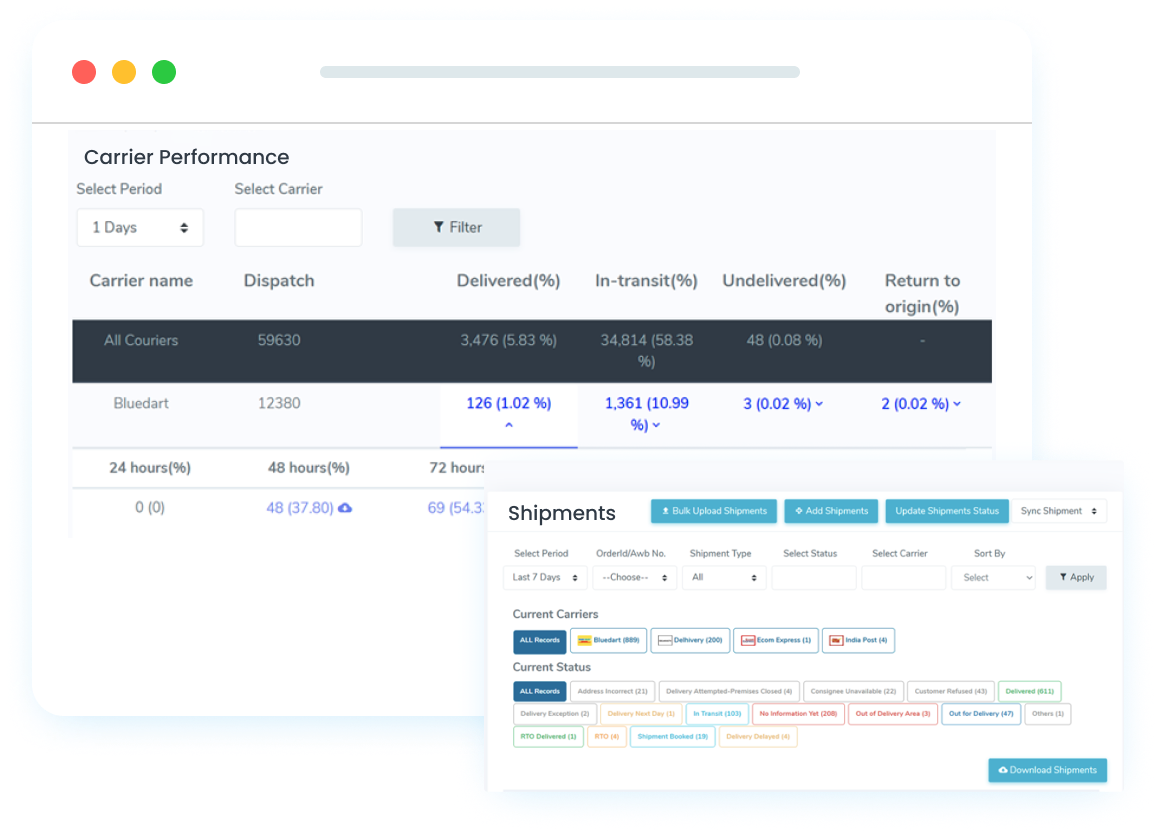Screen dimensions: 1156x832
Task: Pick the India Post carrier chip
Action: click(x=858, y=640)
